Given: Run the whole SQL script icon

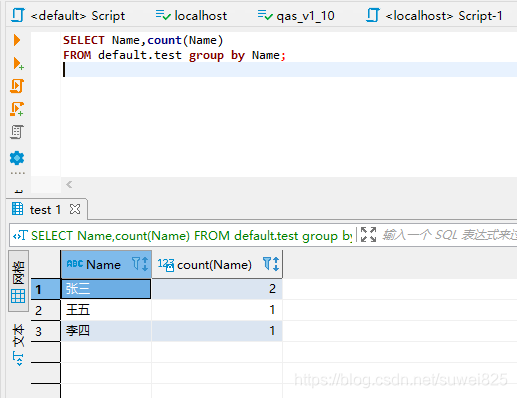Looking at the screenshot, I should coord(17,86).
